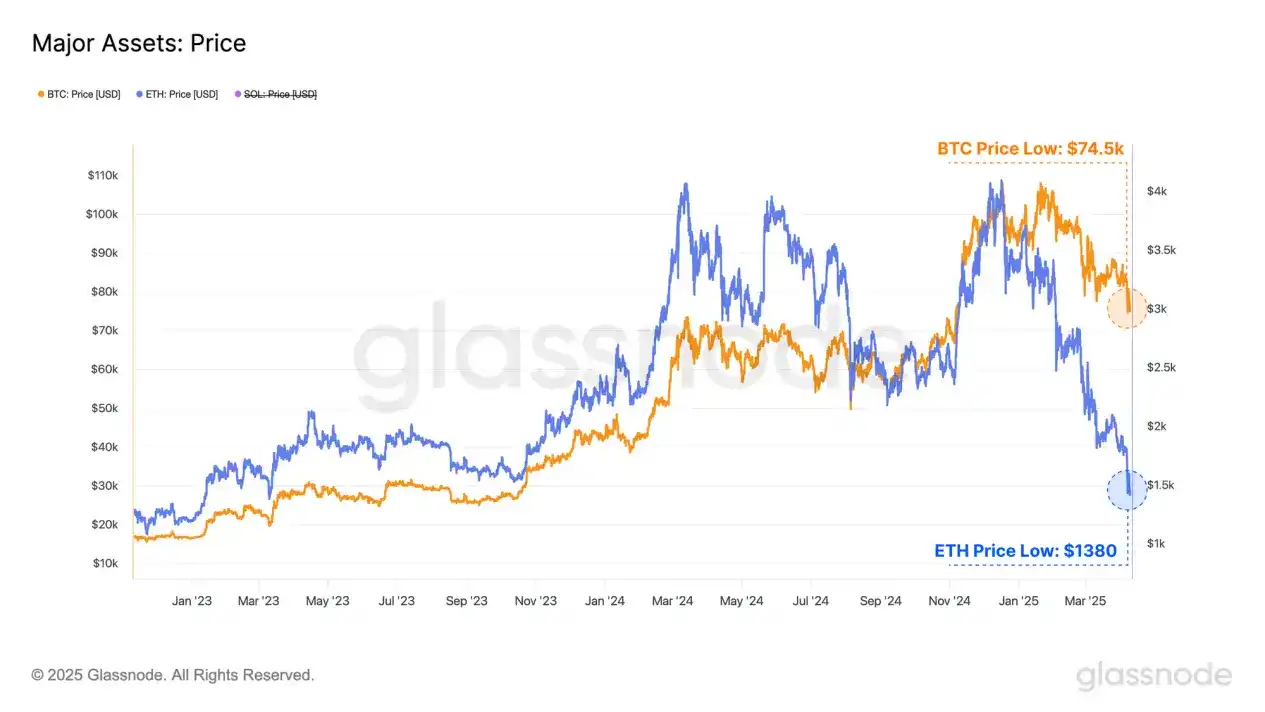The height and width of the screenshot is (712, 1265).
Task: Click the Mar '25 date axis label
Action: click(x=1086, y=601)
